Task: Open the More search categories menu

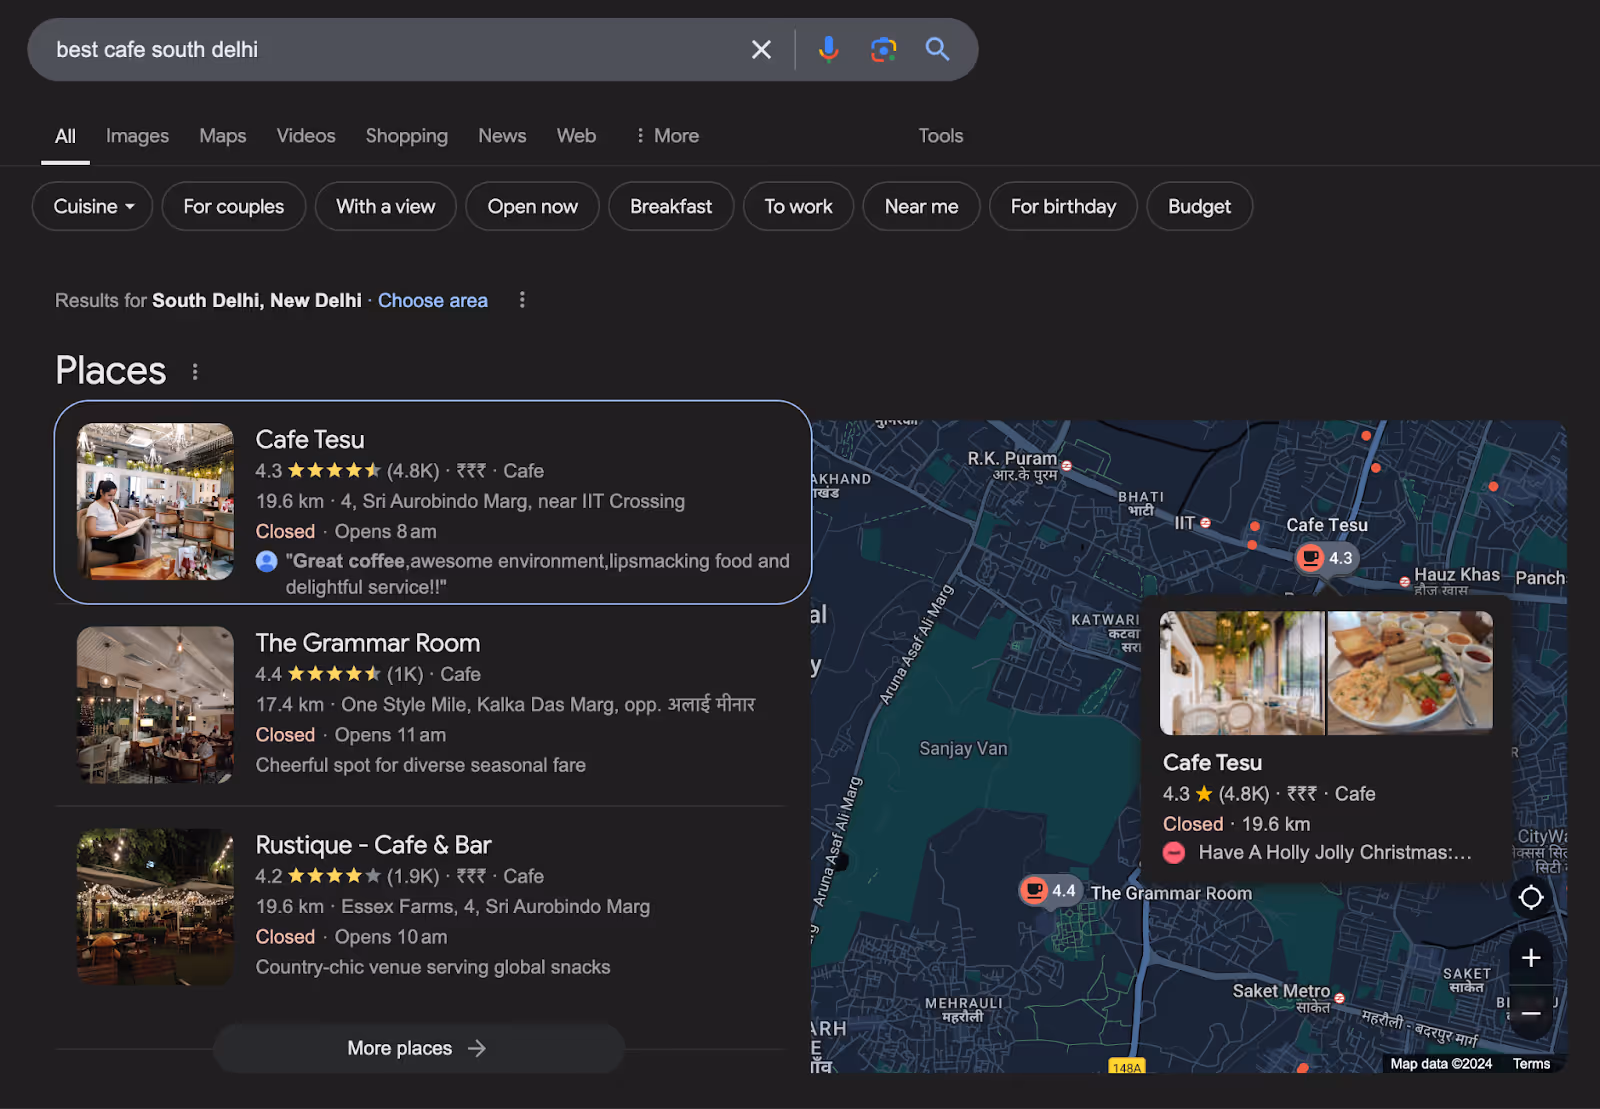Action: coord(667,136)
